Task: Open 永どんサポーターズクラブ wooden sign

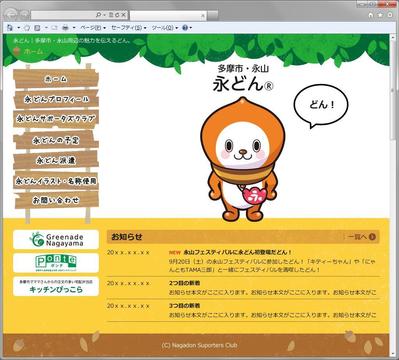Action: click(x=56, y=119)
